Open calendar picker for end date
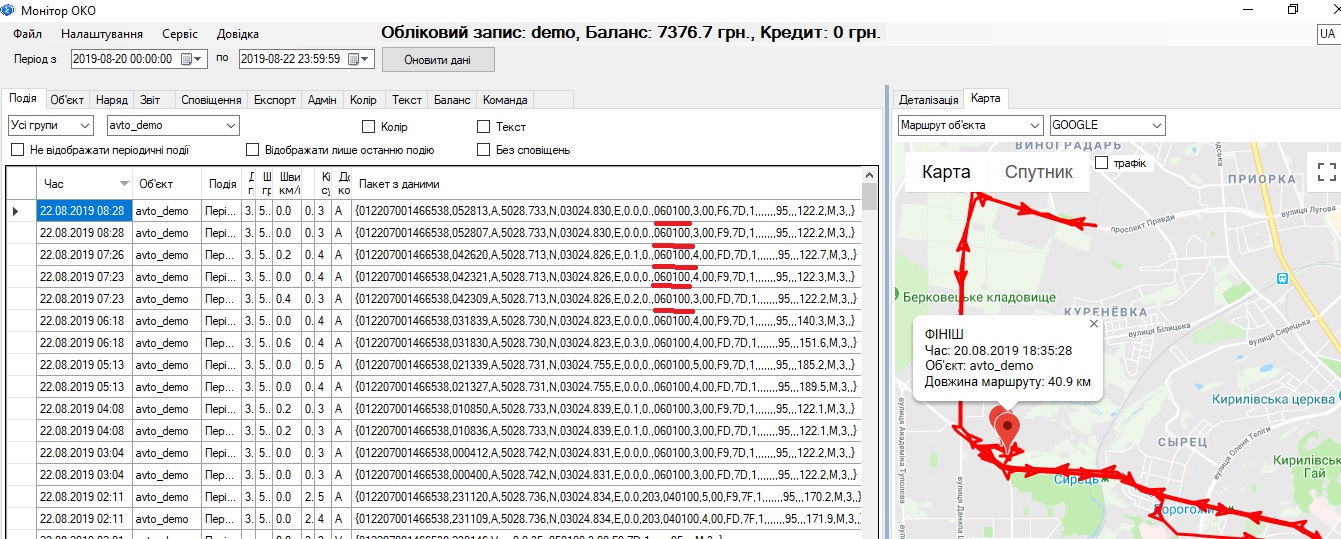This screenshot has height=539, width=1341. click(x=354, y=59)
